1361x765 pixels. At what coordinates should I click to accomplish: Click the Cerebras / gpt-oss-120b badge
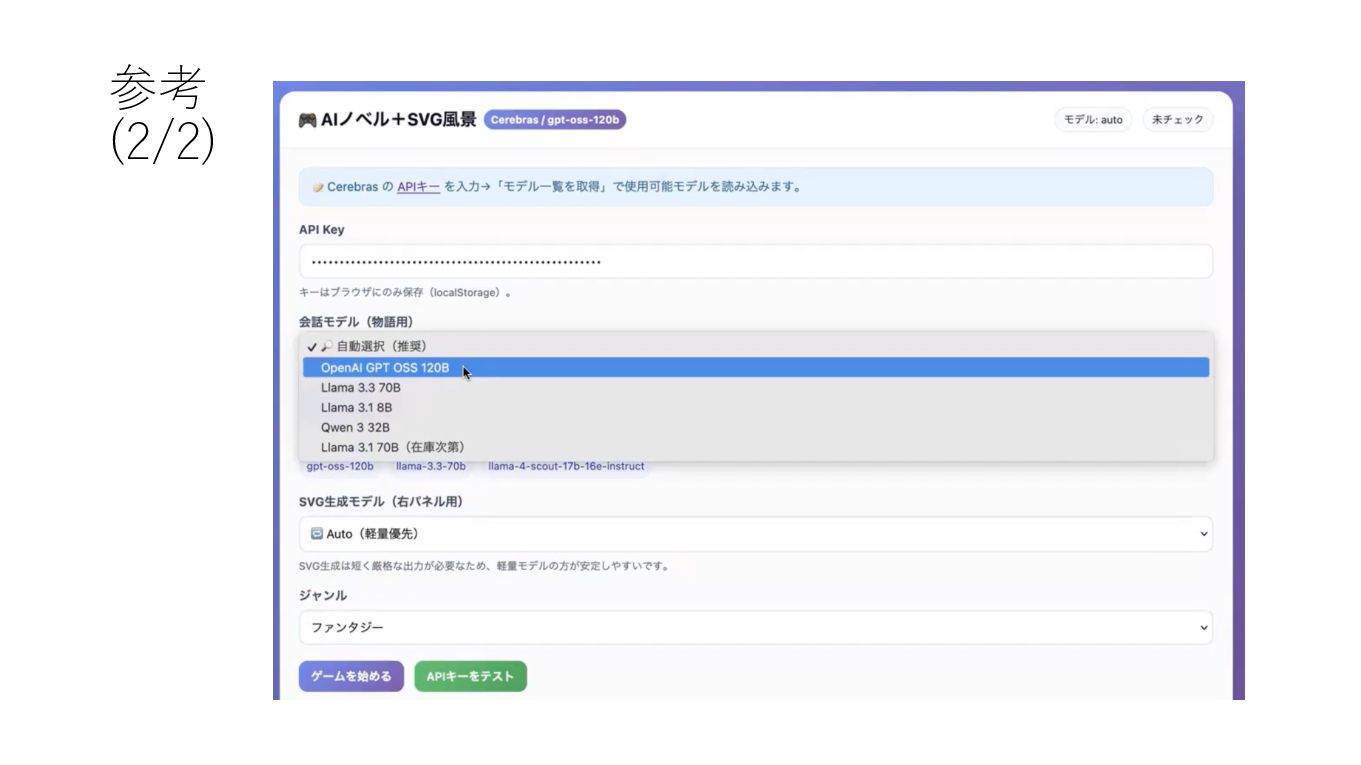coord(555,120)
